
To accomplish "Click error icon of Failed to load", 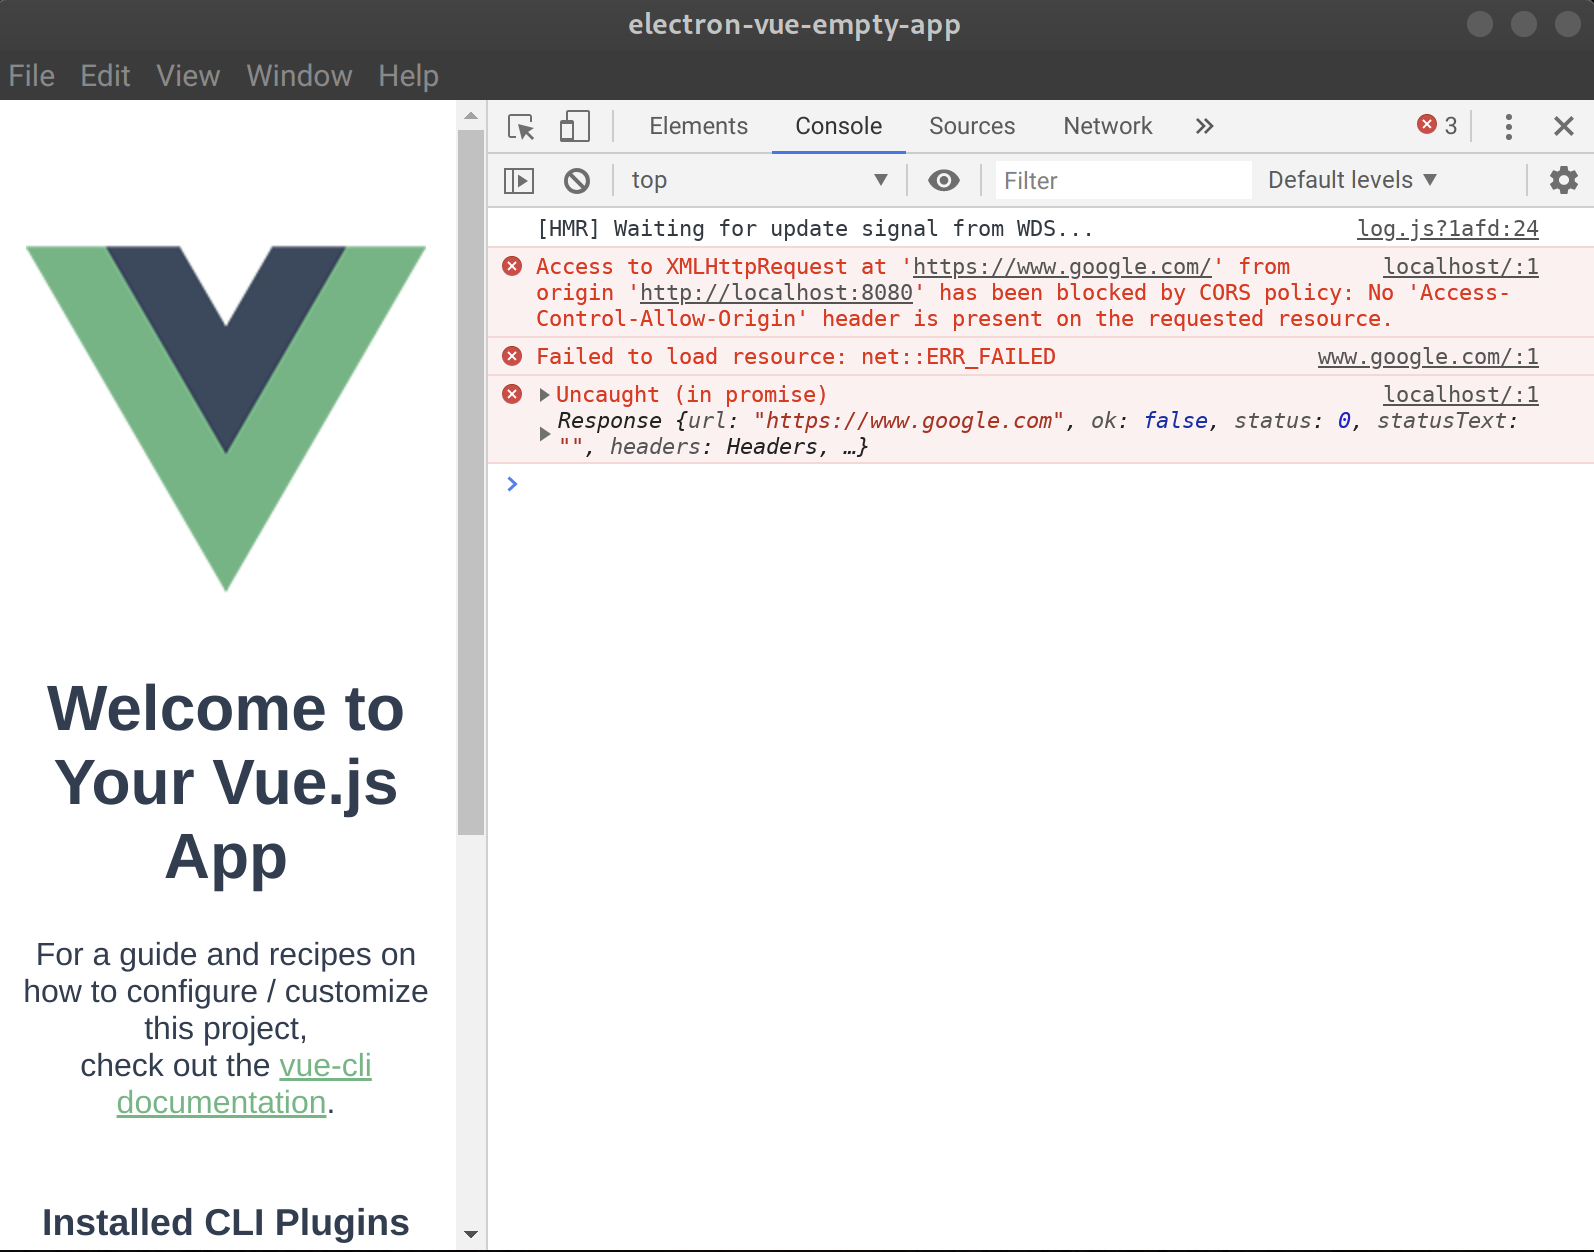I will [512, 356].
